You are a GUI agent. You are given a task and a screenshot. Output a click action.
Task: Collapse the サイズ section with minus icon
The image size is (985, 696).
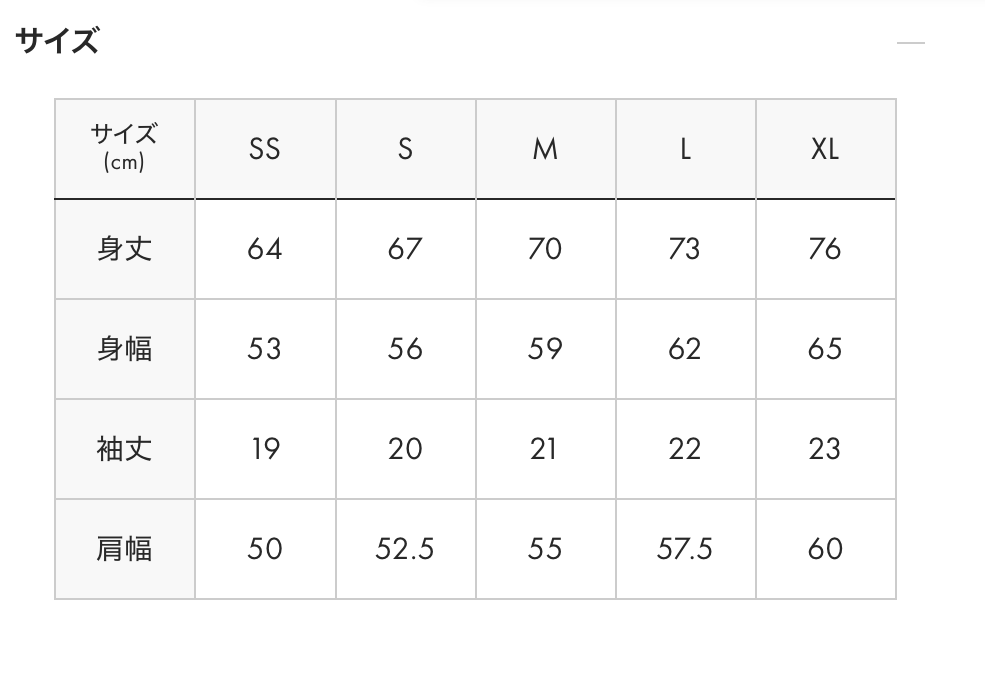(910, 43)
